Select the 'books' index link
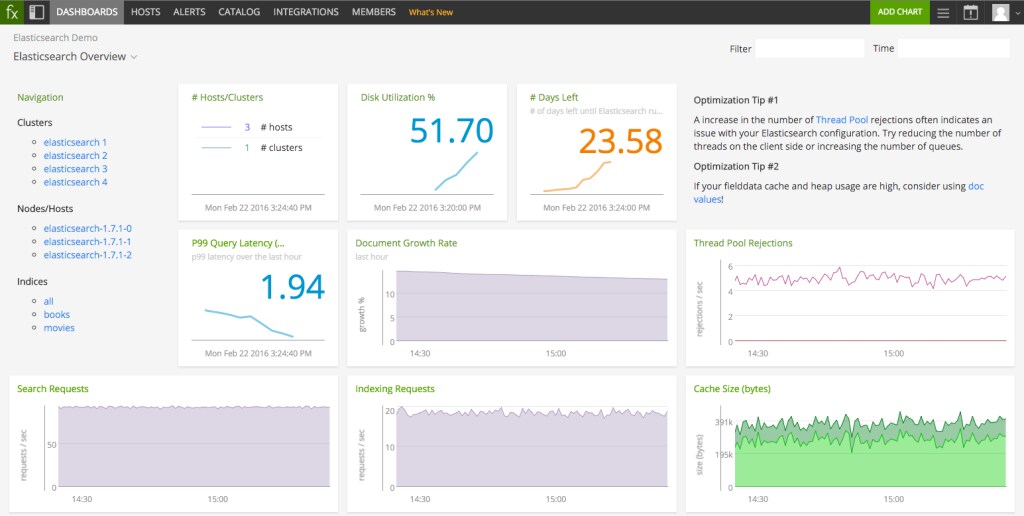The image size is (1024, 516). coord(57,314)
